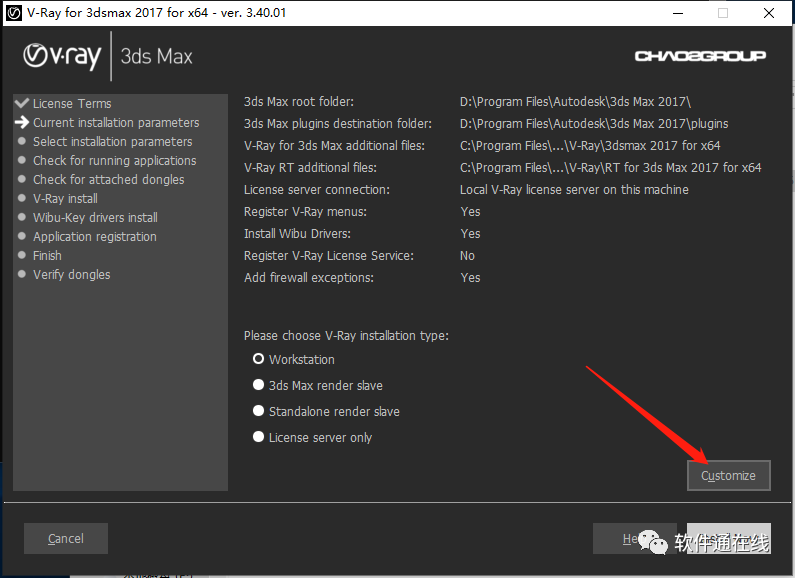Click the plugins destination folder path value
The width and height of the screenshot is (795, 578).
click(x=594, y=124)
